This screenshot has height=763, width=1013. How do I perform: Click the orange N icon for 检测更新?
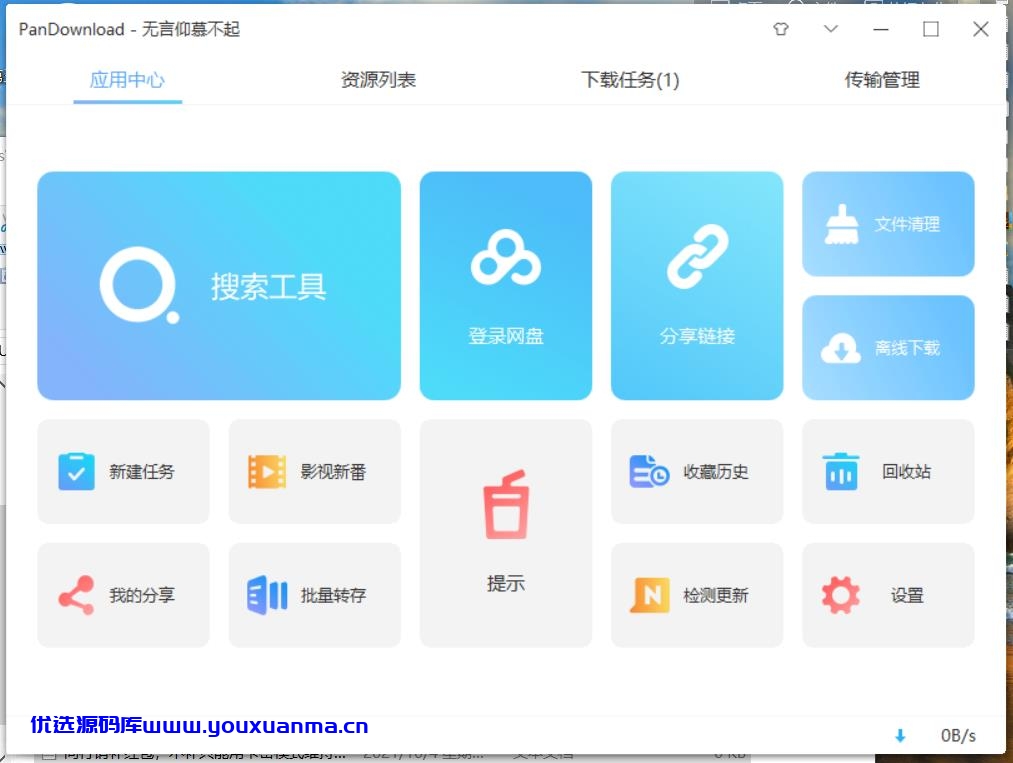click(649, 595)
